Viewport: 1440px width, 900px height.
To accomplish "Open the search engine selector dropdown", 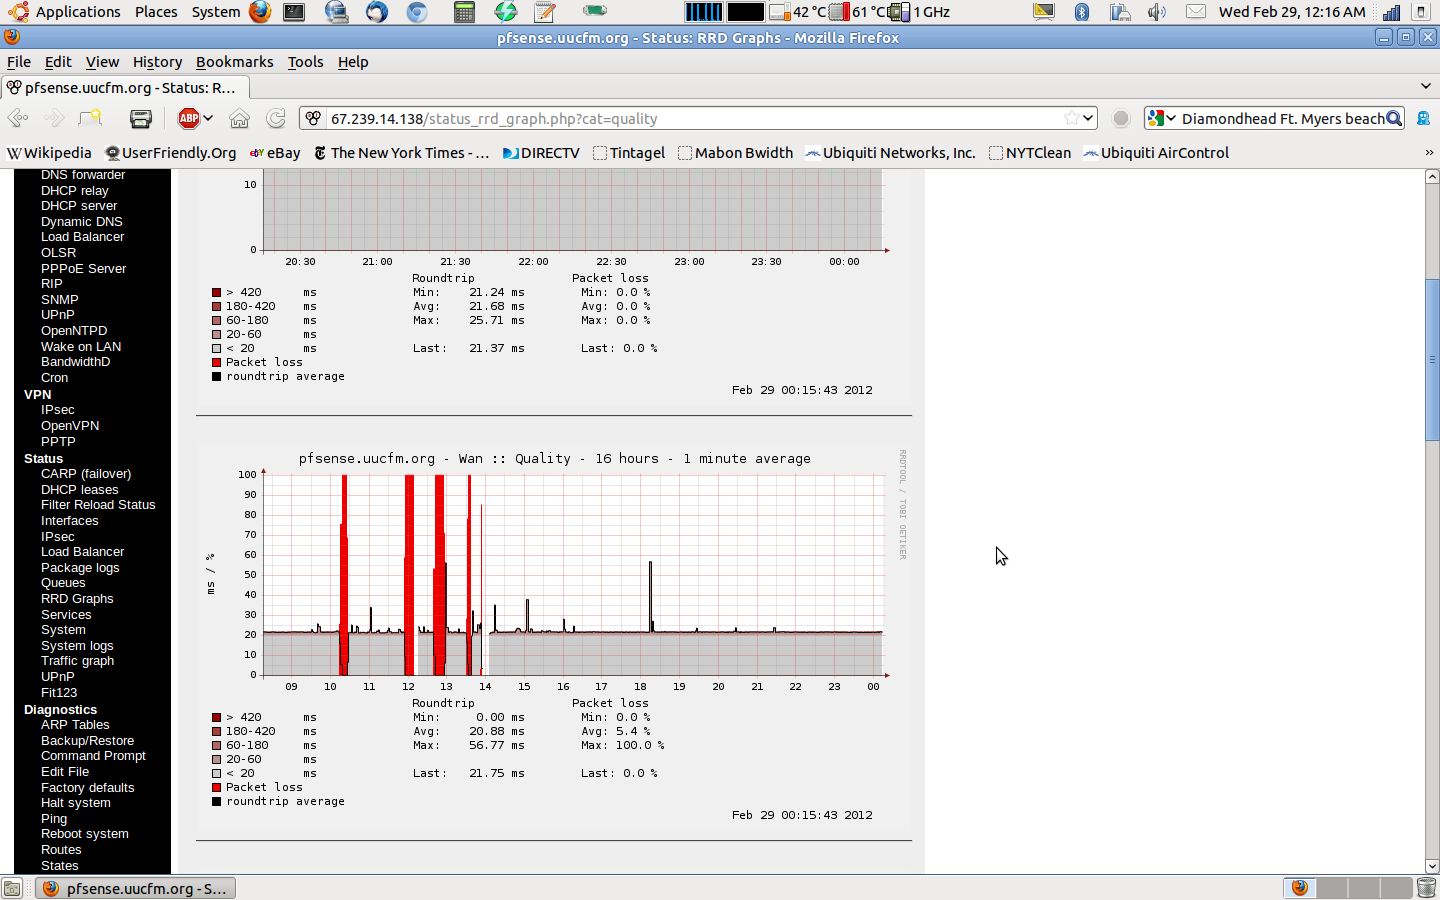I will coord(1161,118).
